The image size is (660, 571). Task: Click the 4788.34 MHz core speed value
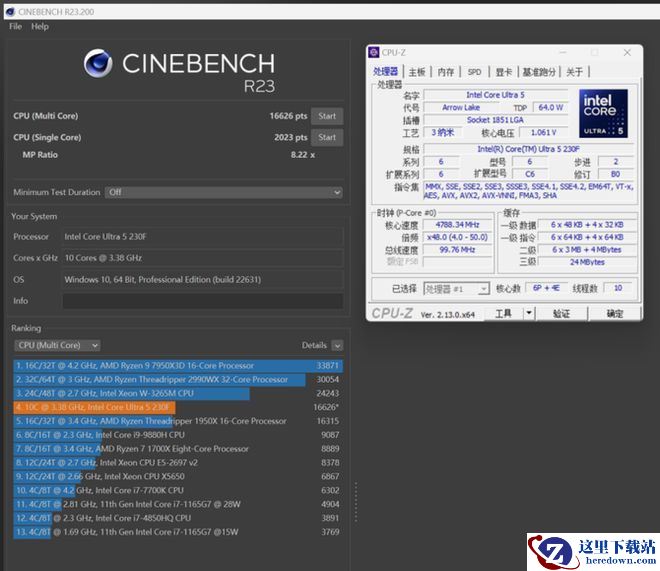point(457,225)
